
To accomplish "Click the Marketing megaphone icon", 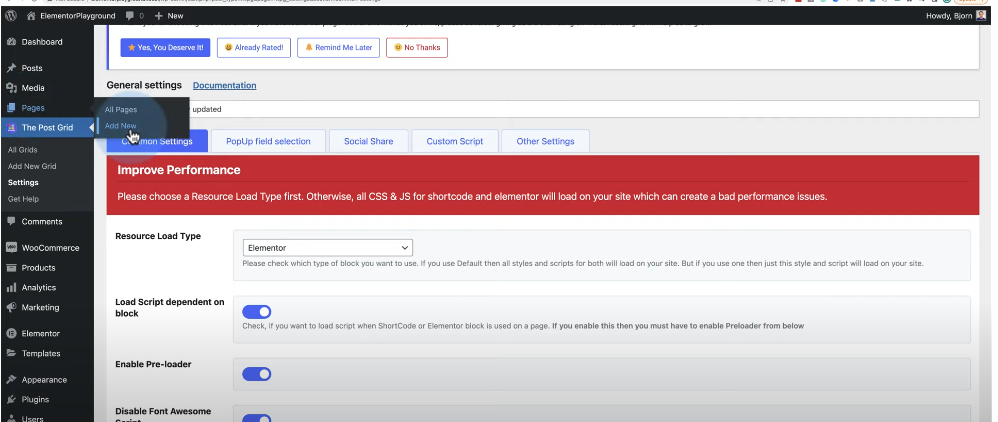I will [x=11, y=307].
